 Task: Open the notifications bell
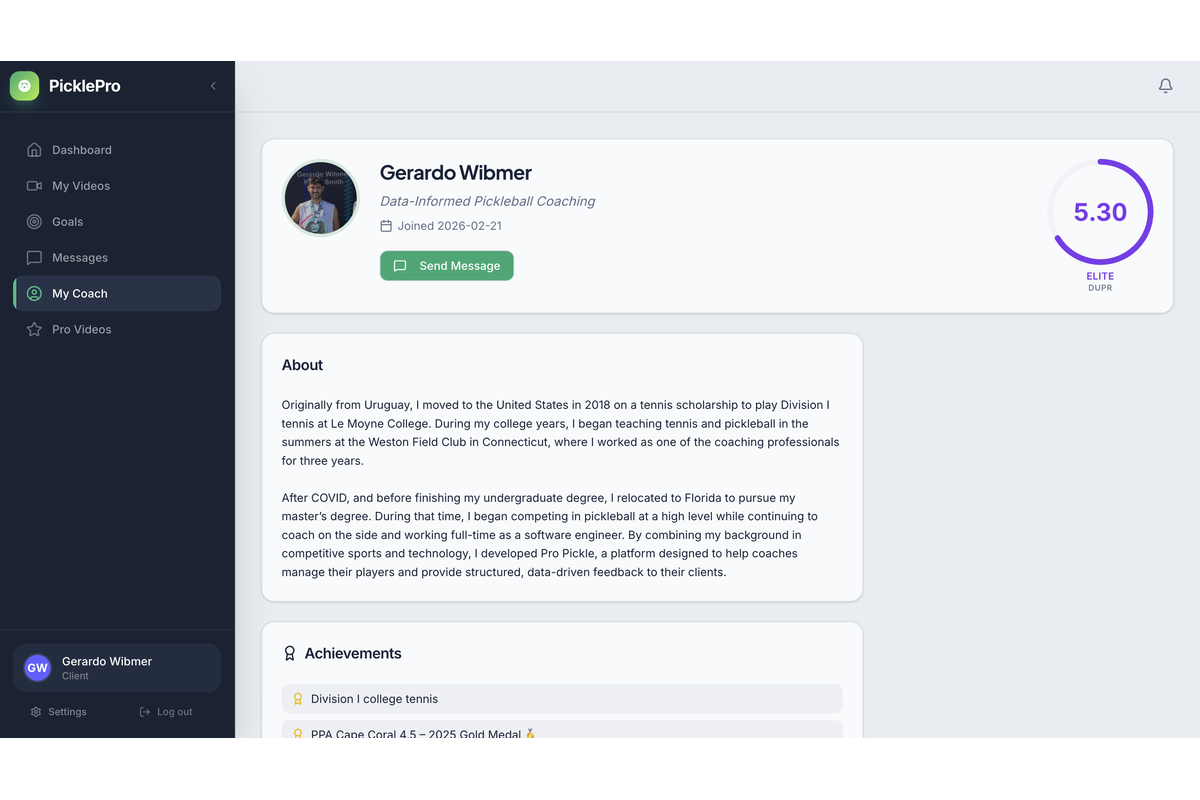[x=1165, y=86]
